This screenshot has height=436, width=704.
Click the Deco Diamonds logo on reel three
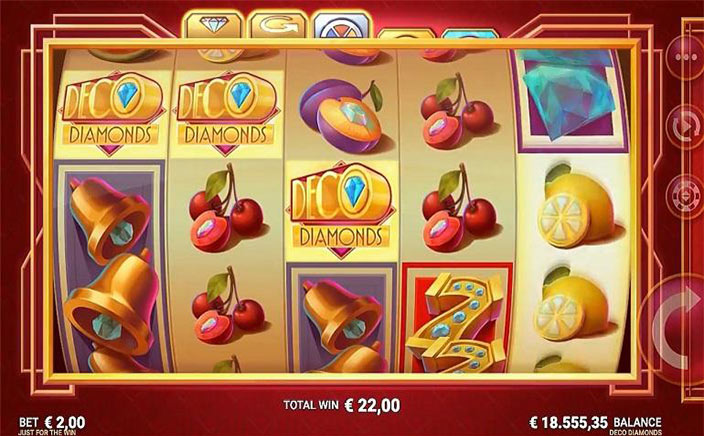click(342, 211)
